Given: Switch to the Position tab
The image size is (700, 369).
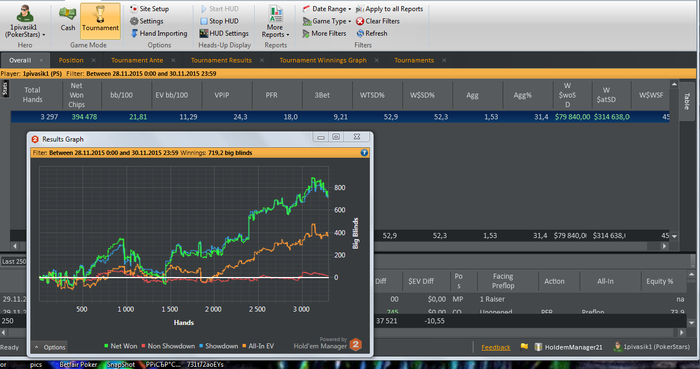Looking at the screenshot, I should (x=71, y=60).
